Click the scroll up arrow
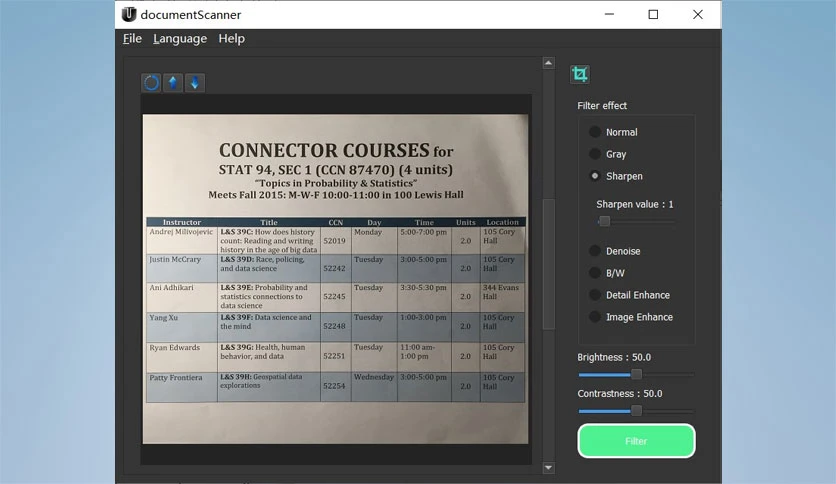Image resolution: width=836 pixels, height=484 pixels. (549, 63)
